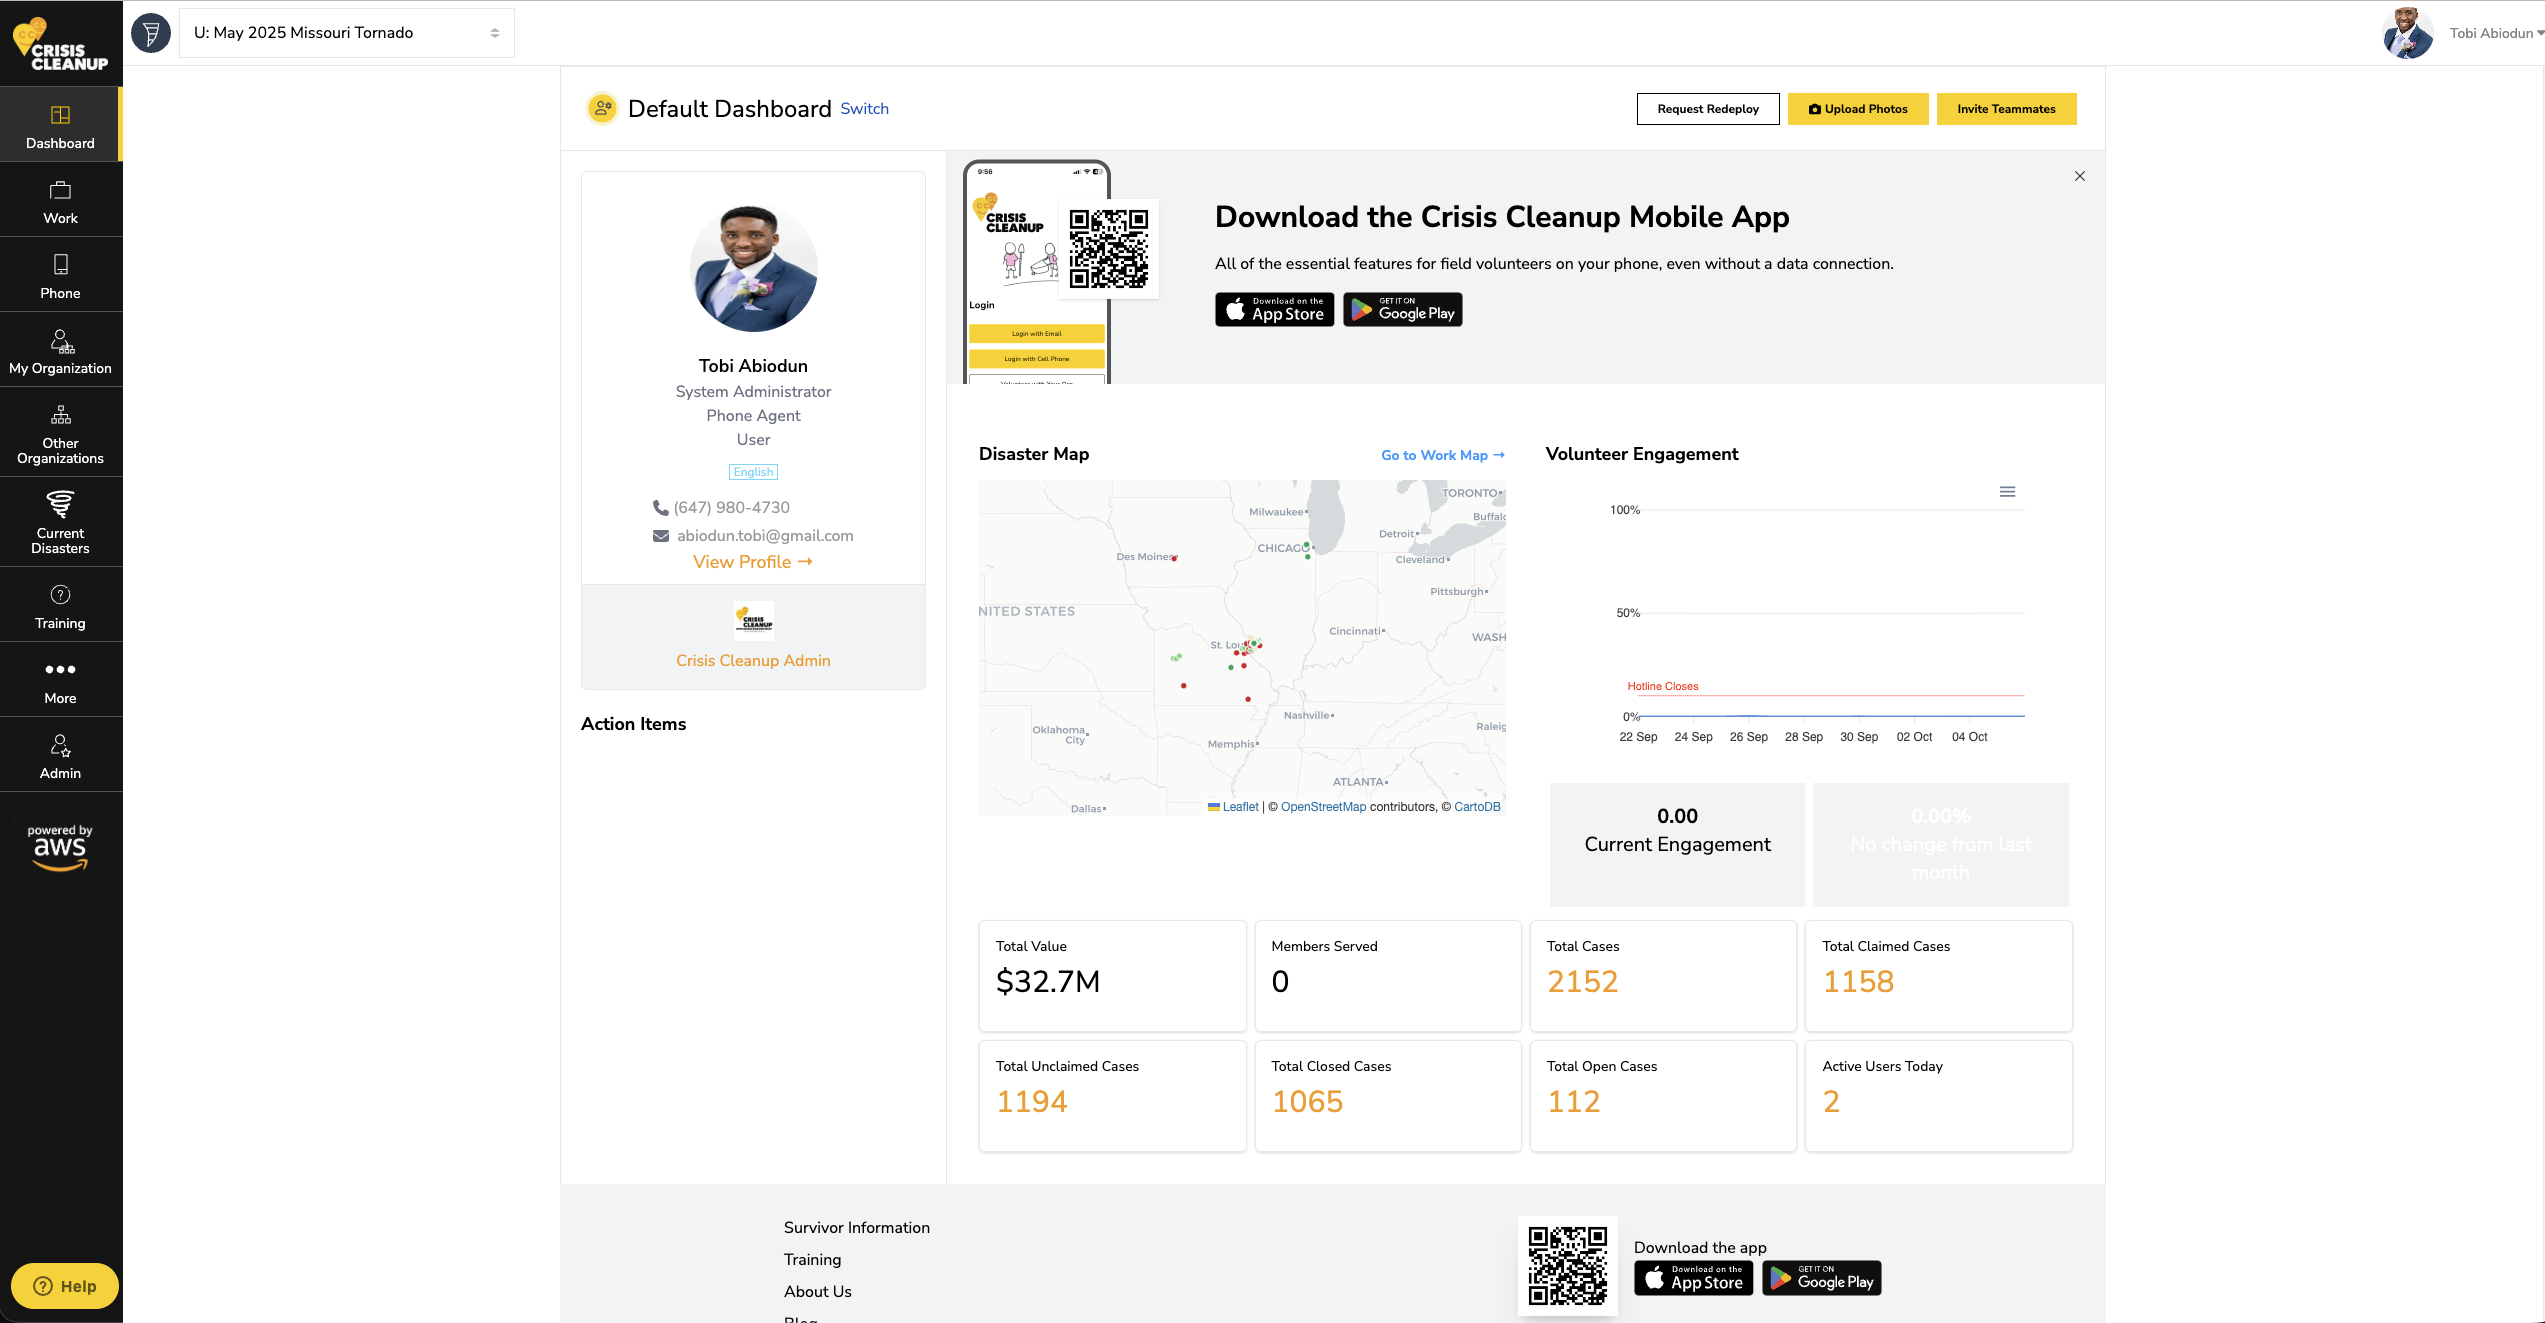
Task: Close the mobile app download banner
Action: click(2080, 176)
